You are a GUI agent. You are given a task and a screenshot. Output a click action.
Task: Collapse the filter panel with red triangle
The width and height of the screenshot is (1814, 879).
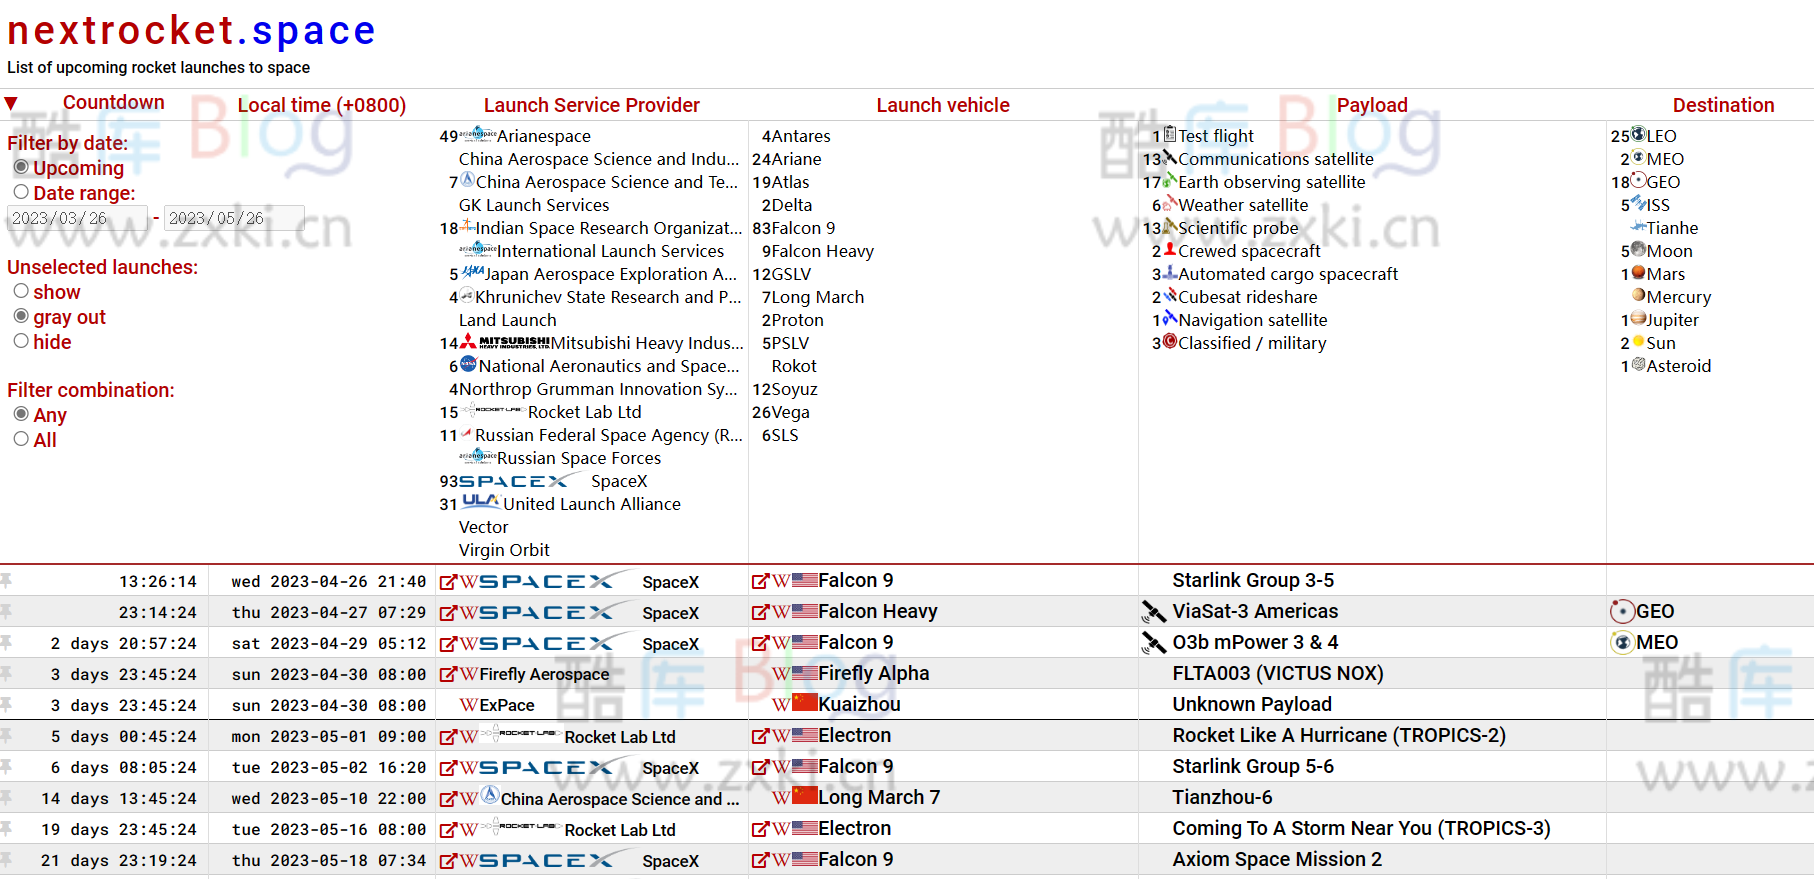coord(11,103)
